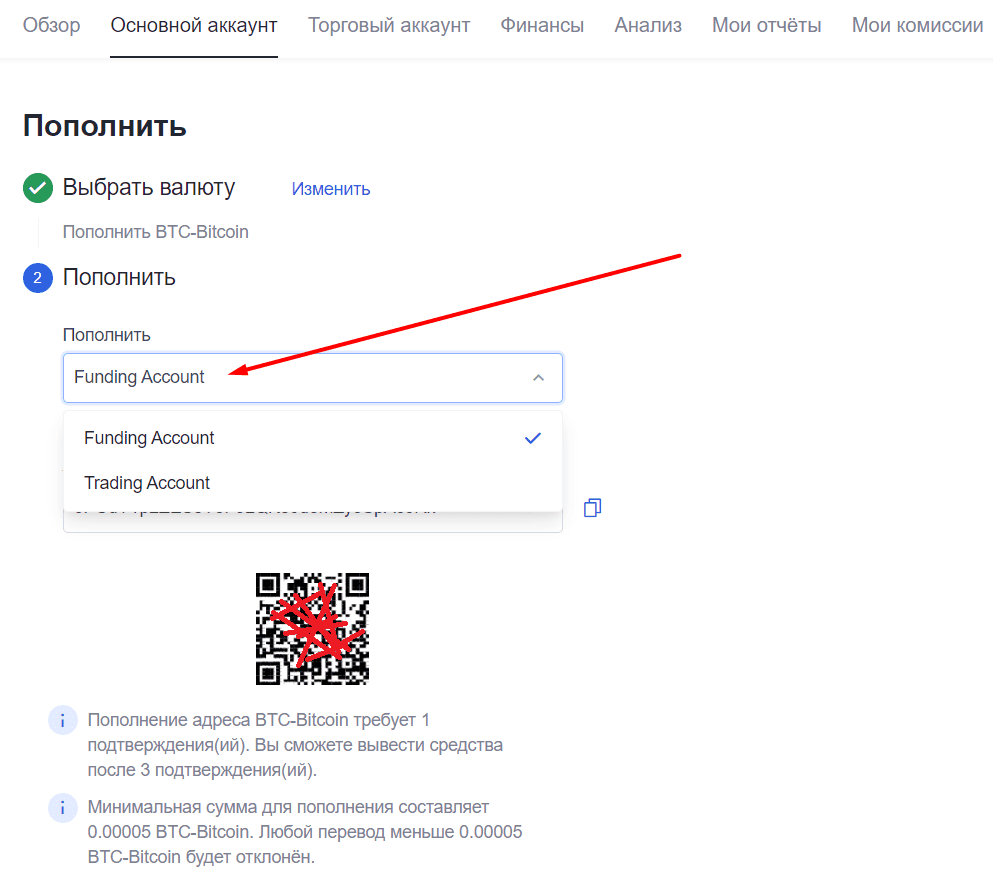
Task: Click the Пополнить step 2 heading
Action: (119, 277)
